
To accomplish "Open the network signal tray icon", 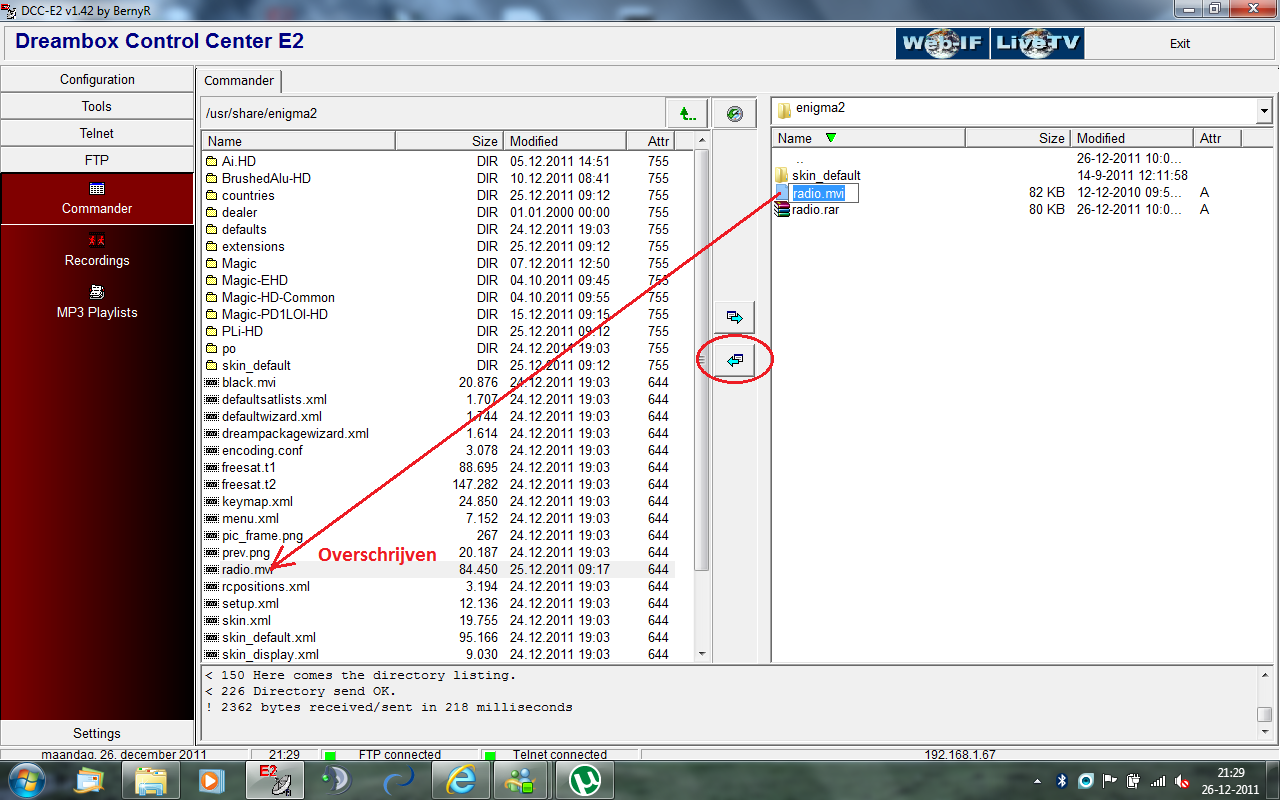I will pyautogui.click(x=1158, y=780).
